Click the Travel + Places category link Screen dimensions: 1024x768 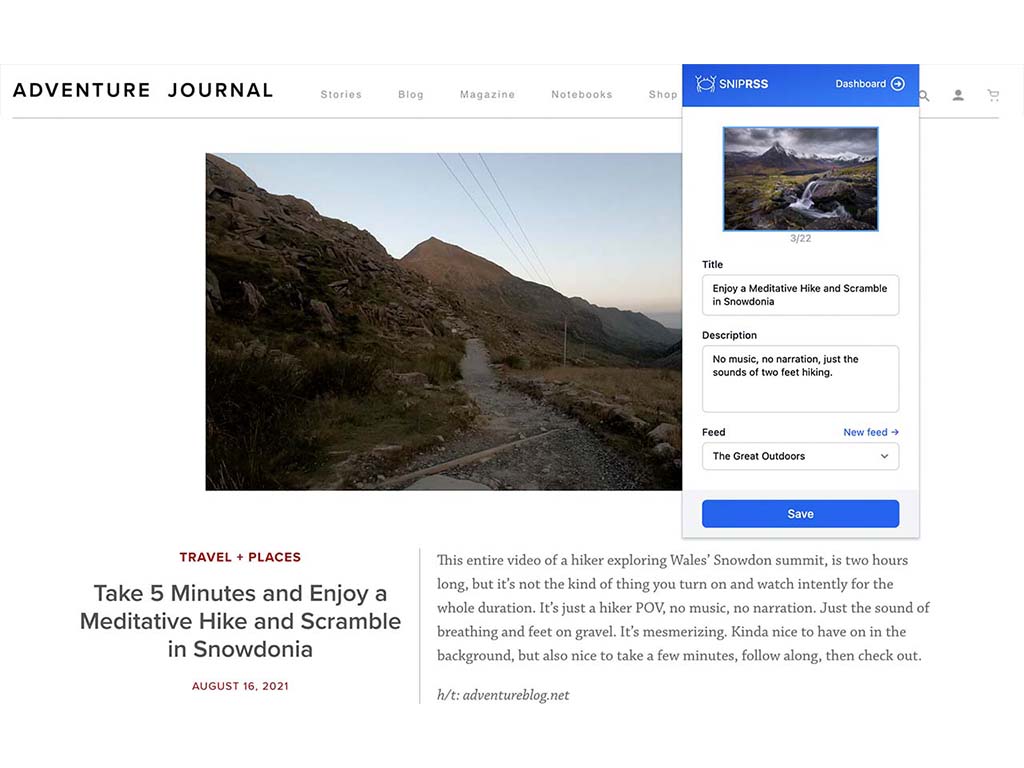240,557
